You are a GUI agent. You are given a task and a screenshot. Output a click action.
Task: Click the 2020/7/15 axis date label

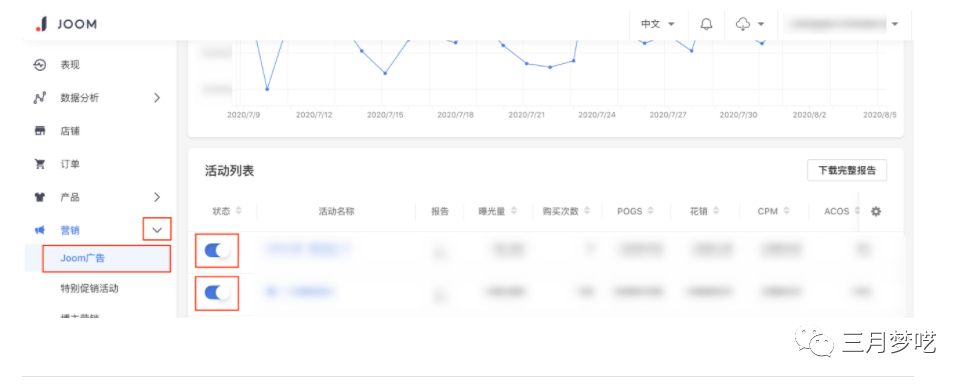click(385, 115)
